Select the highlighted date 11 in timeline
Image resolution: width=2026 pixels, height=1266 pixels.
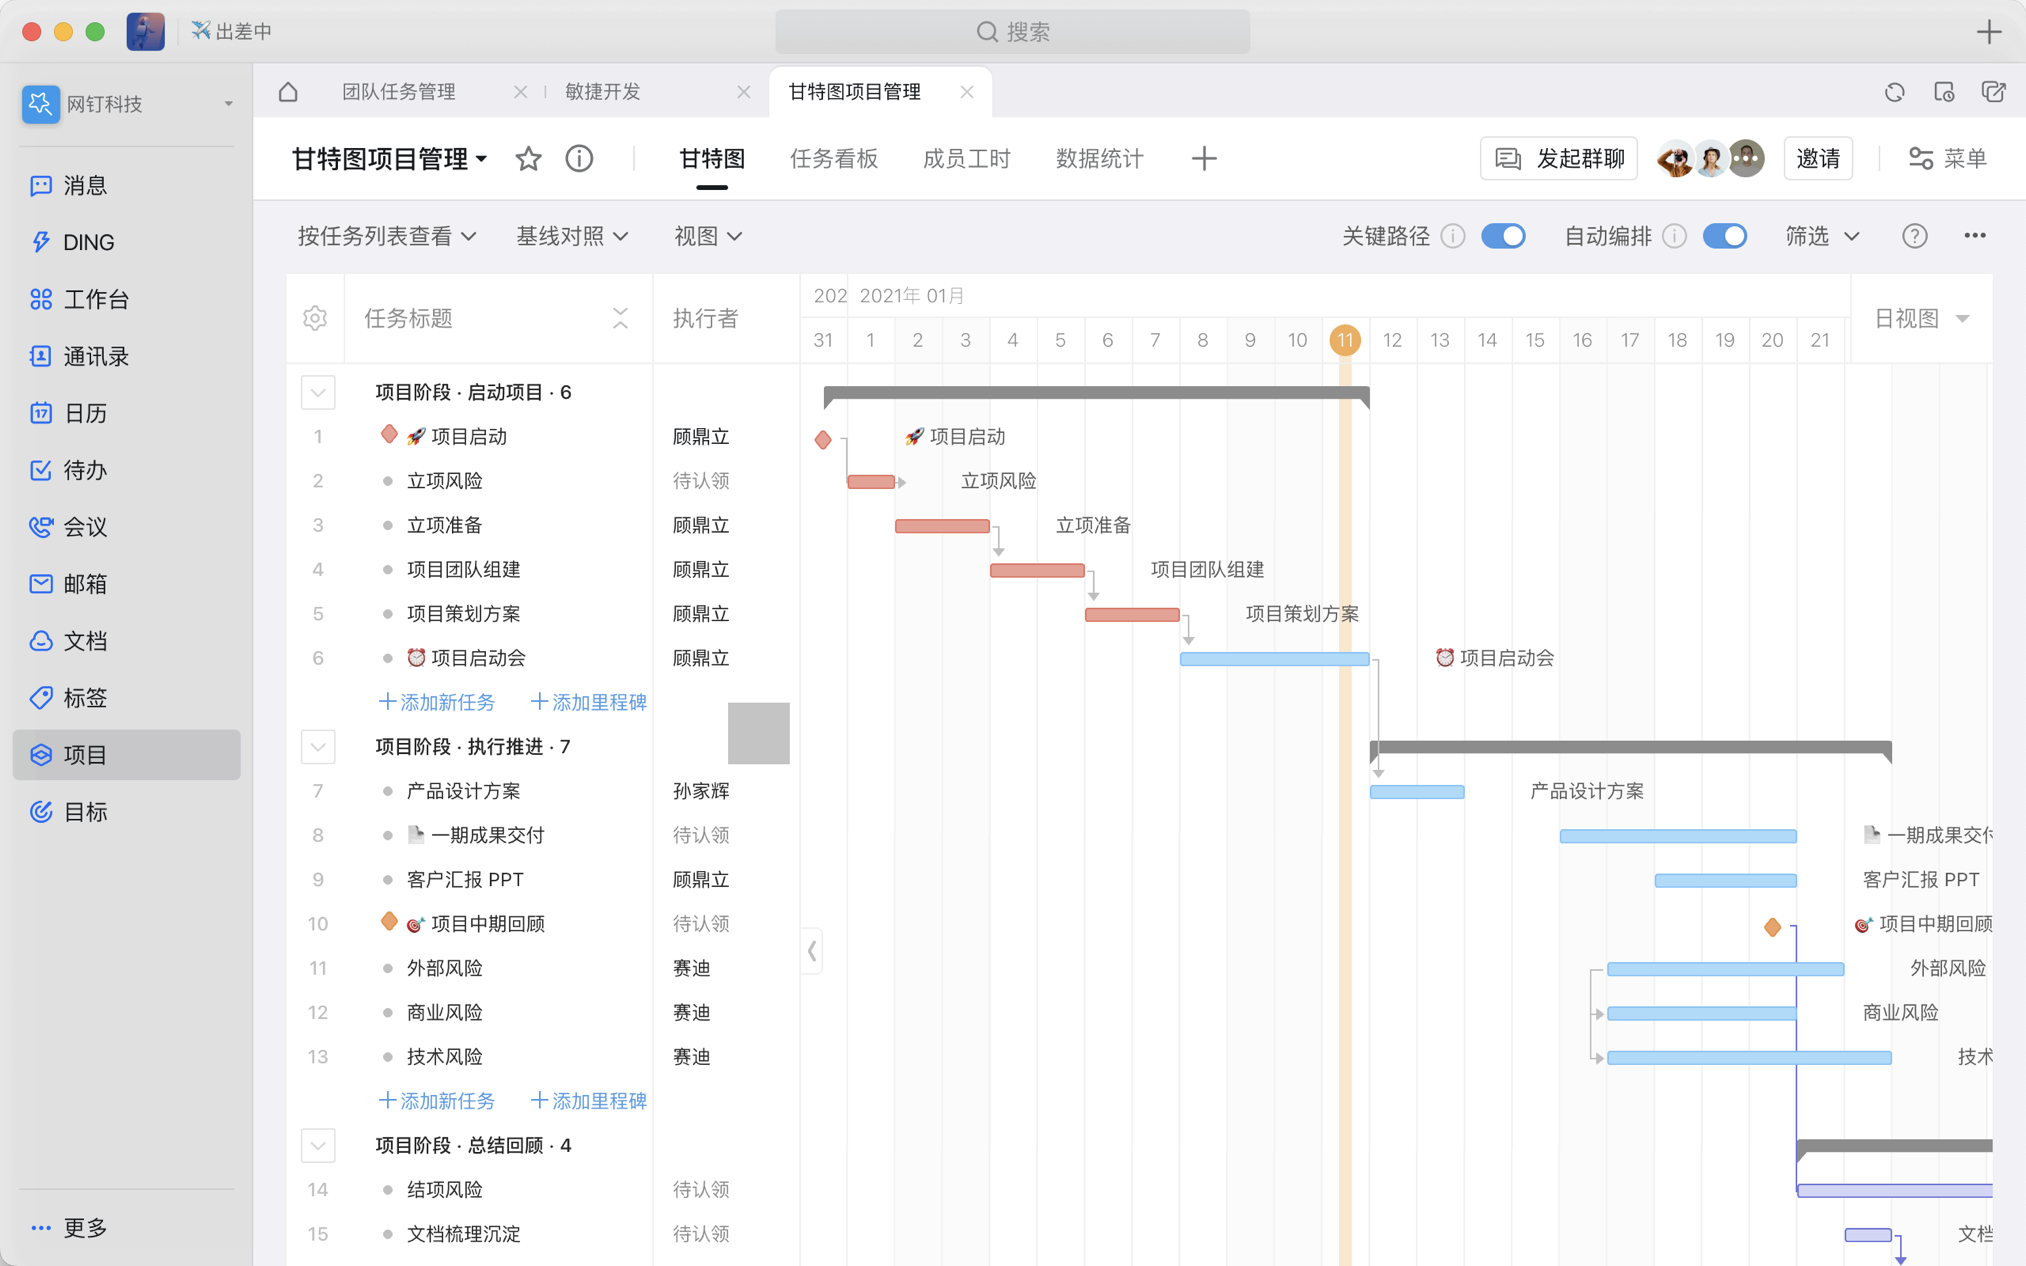(1344, 339)
